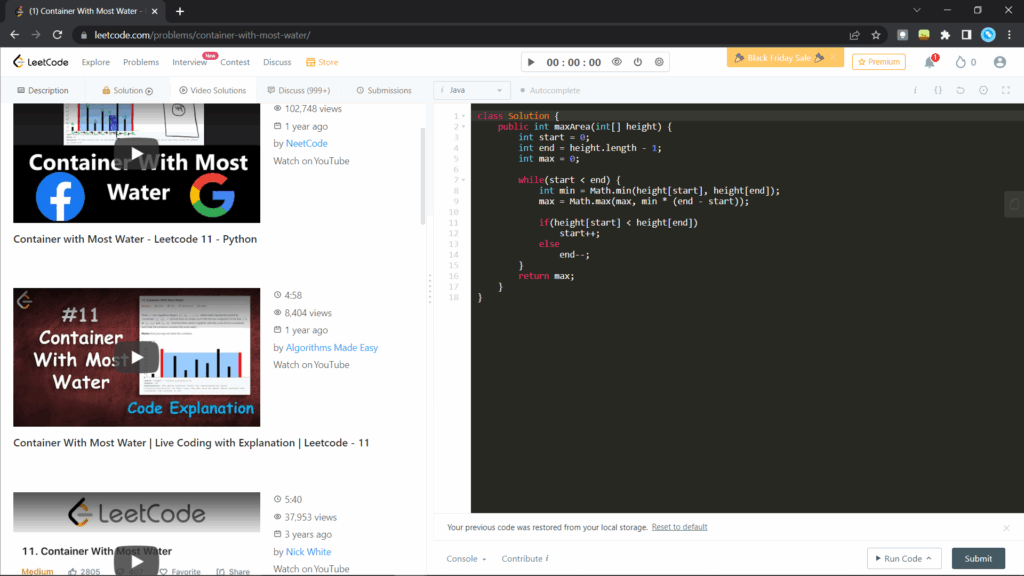Open the Java language dropdown
This screenshot has height=576, width=1024.
(x=472, y=90)
